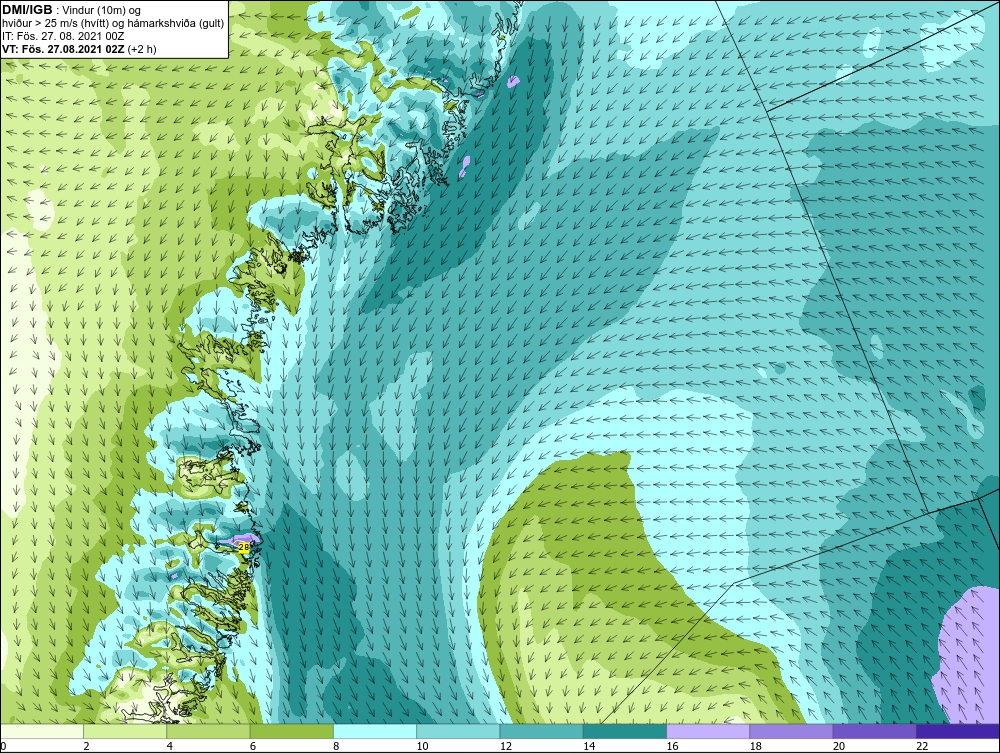Viewport: 1000px width, 753px height.
Task: Select the 6–8 m/s olive green swatch
Action: pyautogui.click(x=291, y=731)
